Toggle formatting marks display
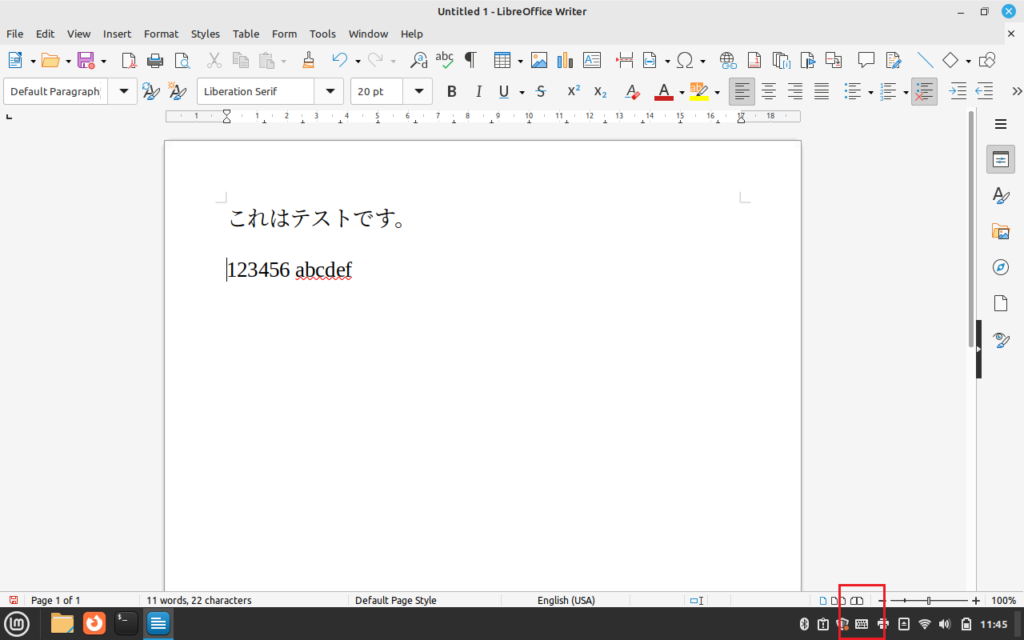Image resolution: width=1024 pixels, height=640 pixels. (470, 61)
